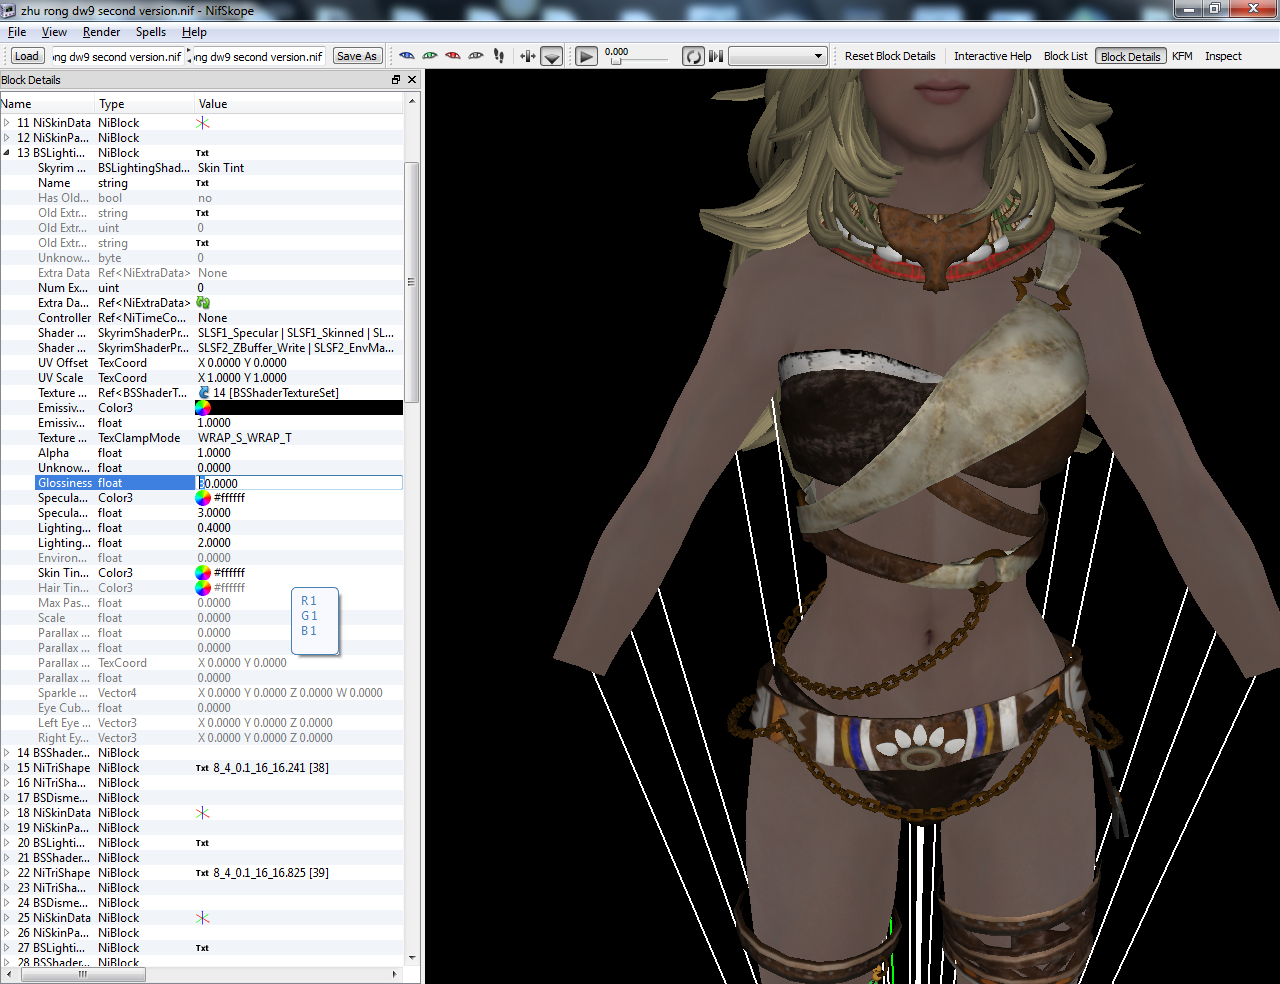Close the Block Details panel
Image resolution: width=1280 pixels, height=984 pixels.
412,79
